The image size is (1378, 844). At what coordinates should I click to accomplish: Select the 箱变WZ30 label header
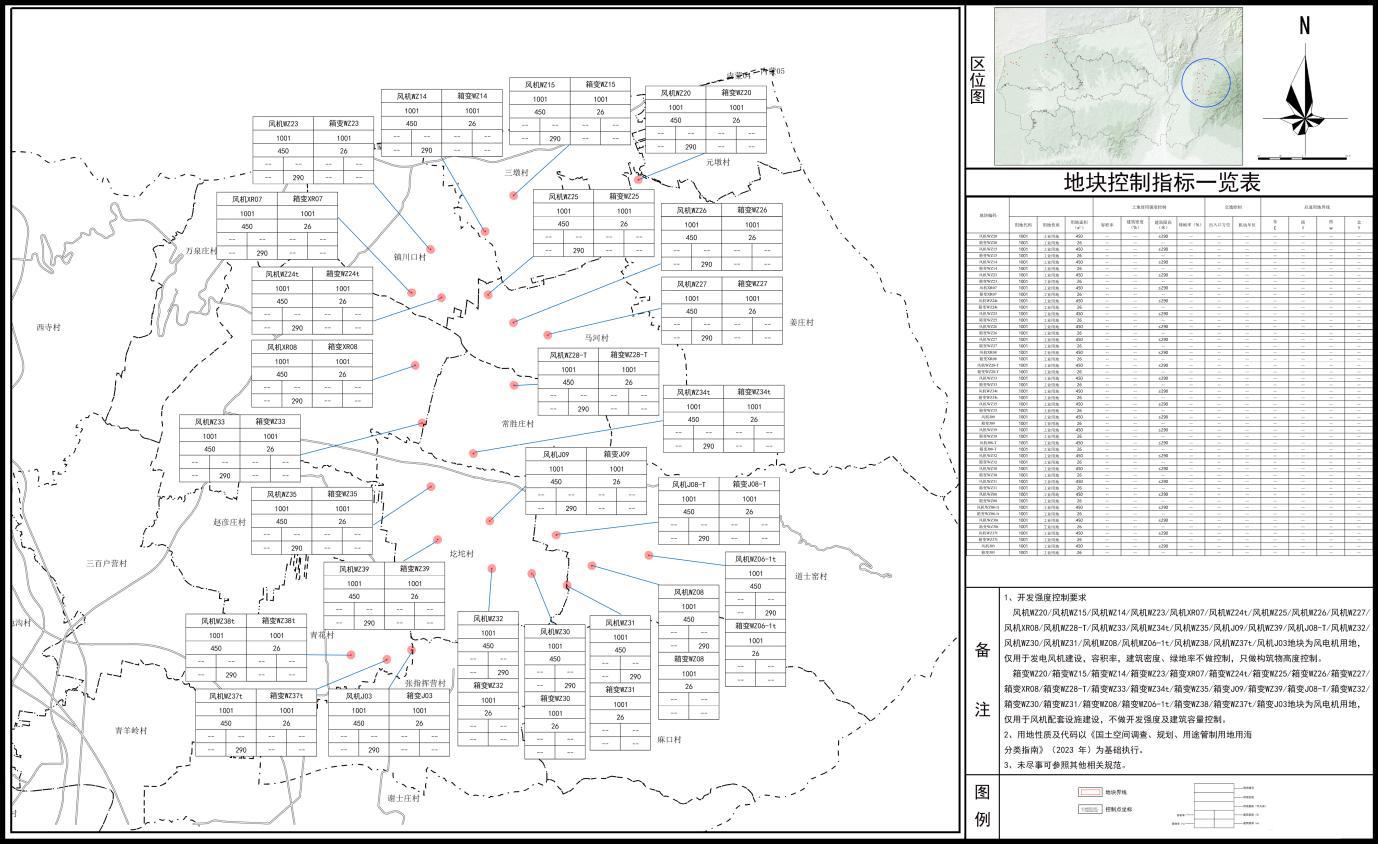(x=555, y=699)
